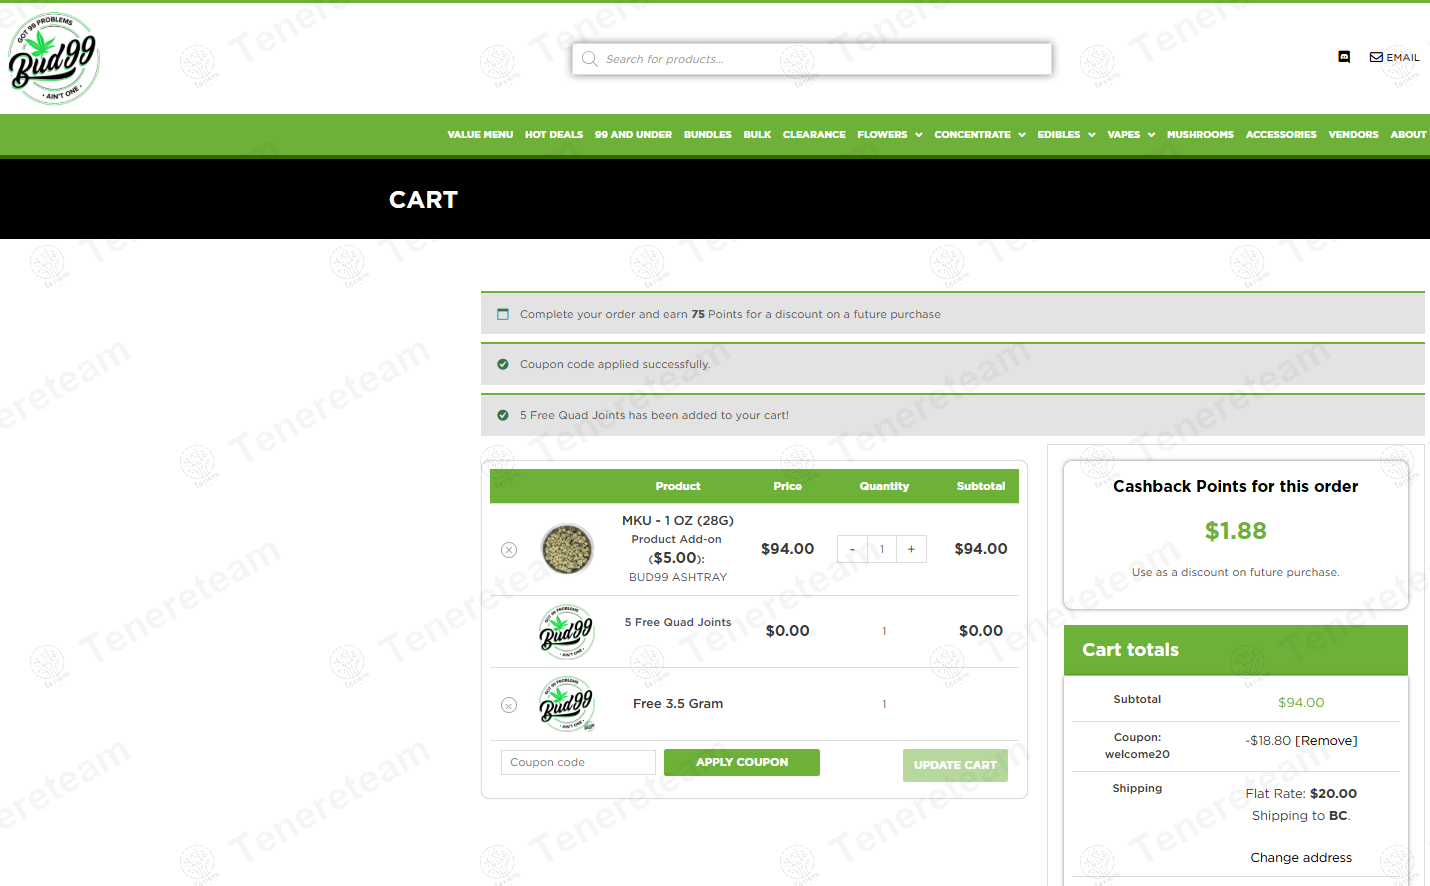Click the Update Cart button
This screenshot has width=1430, height=886.
[x=955, y=765]
